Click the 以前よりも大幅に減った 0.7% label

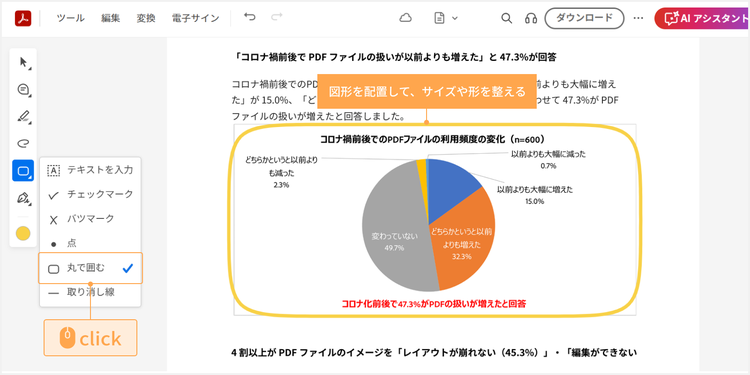point(548,160)
